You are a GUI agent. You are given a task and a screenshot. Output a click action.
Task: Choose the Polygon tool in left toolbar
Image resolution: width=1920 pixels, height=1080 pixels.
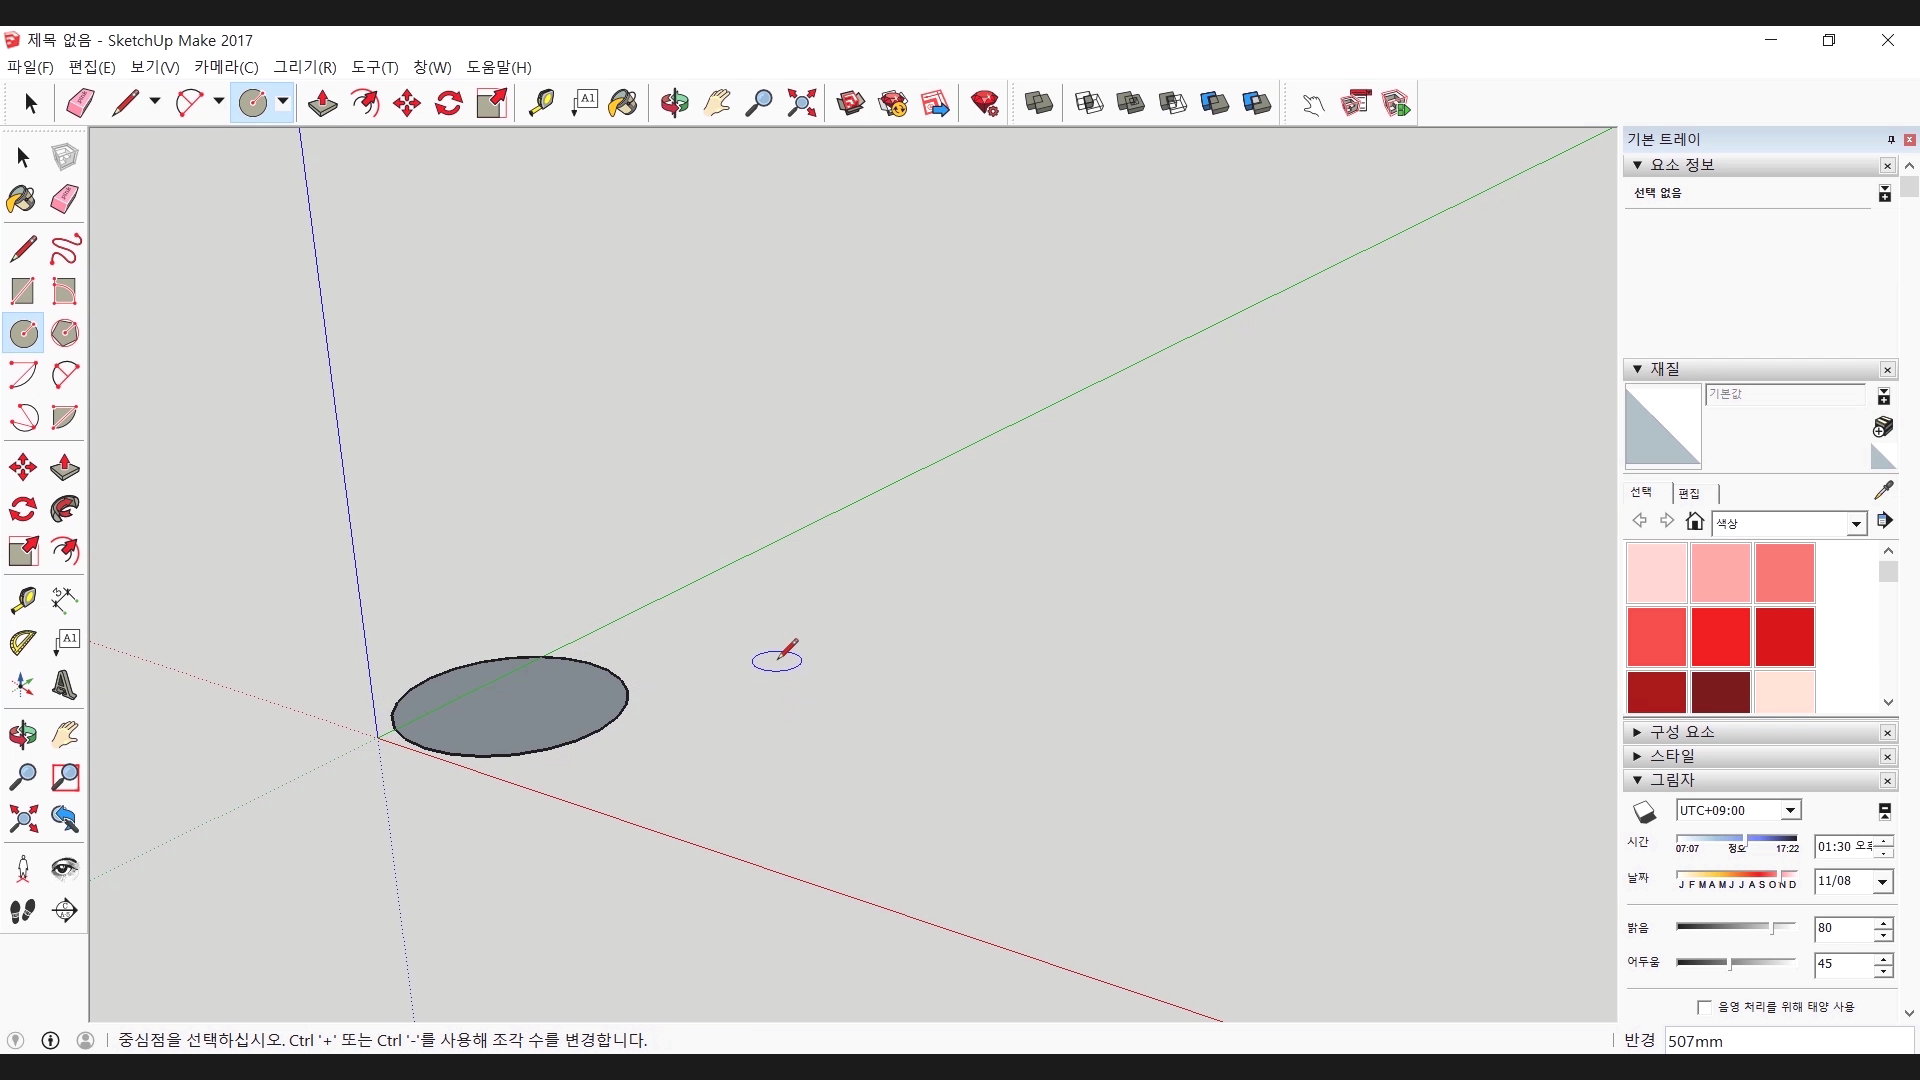tap(65, 333)
